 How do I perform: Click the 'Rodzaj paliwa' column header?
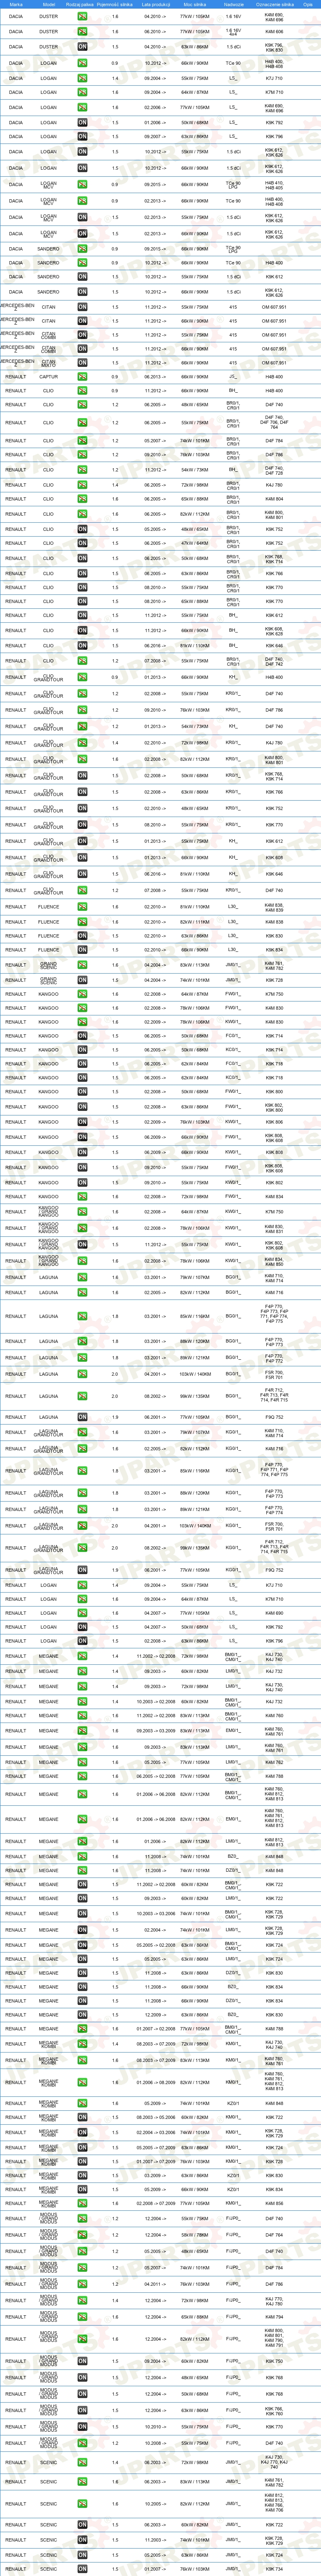[80, 4]
